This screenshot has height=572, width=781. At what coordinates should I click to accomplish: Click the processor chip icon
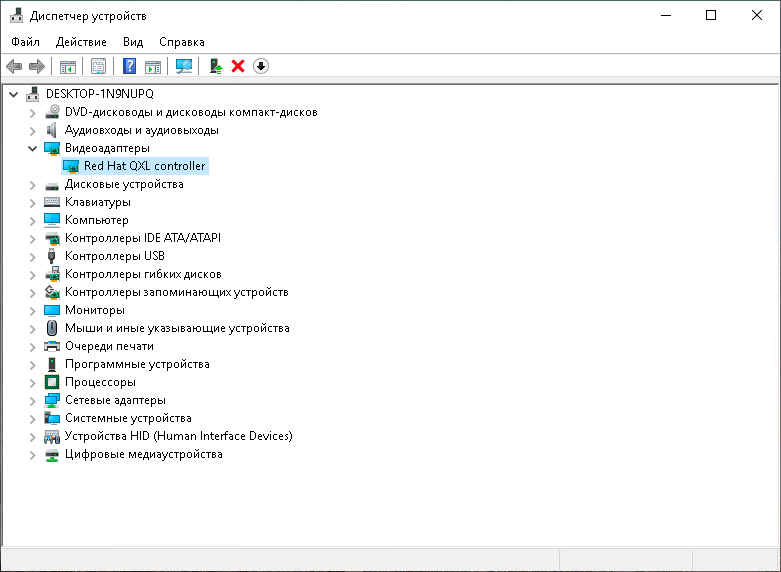(52, 382)
